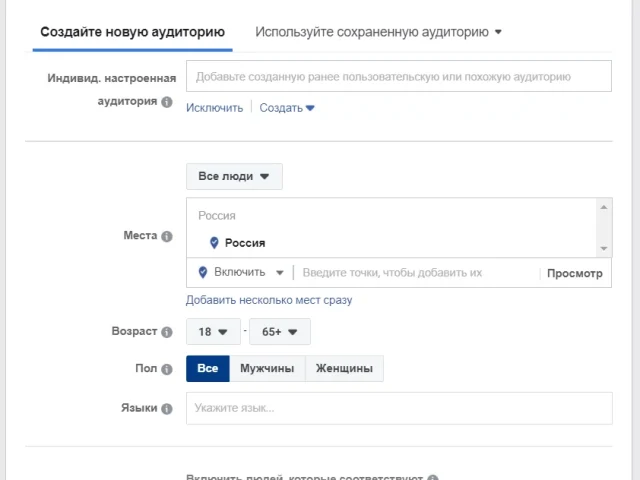Open the maximum age 65+ dropdown
Viewport: 640px width, 480px height.
(280, 331)
